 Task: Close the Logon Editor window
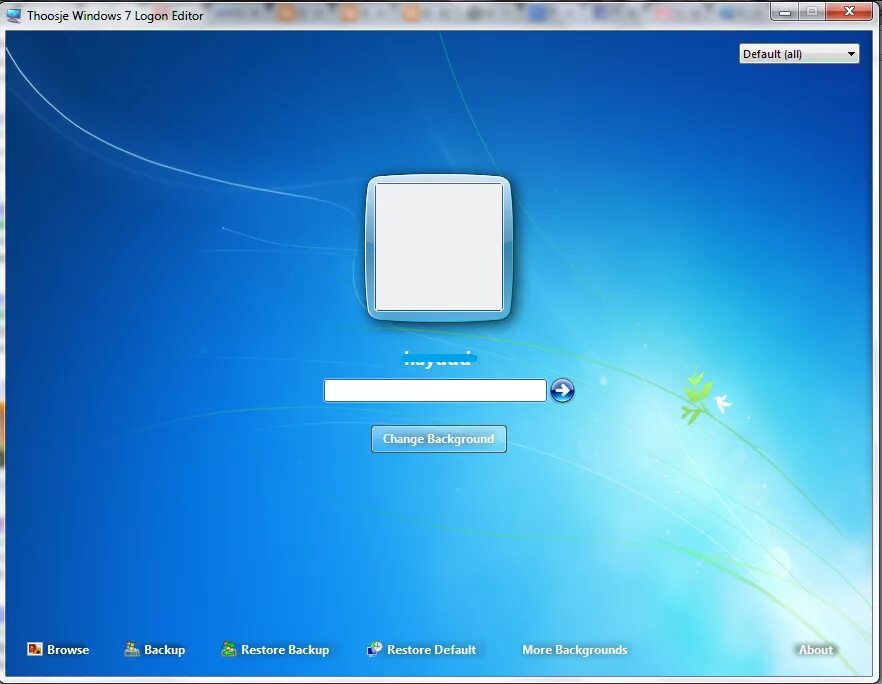coord(849,11)
